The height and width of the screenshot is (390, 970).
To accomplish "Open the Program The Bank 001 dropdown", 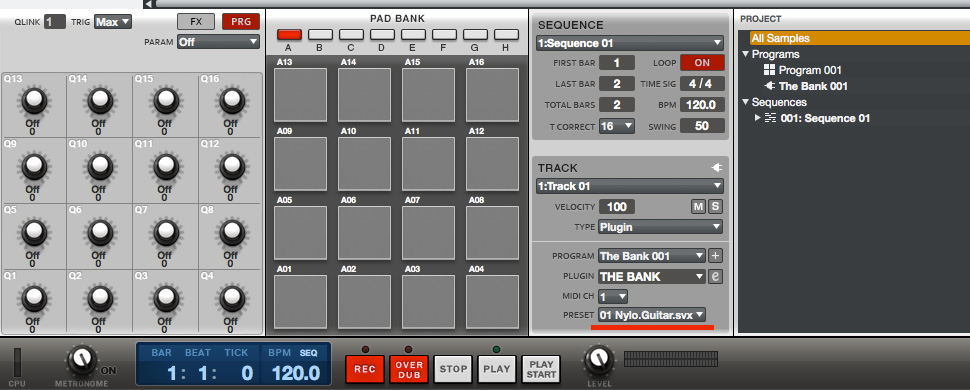I will coord(651,256).
